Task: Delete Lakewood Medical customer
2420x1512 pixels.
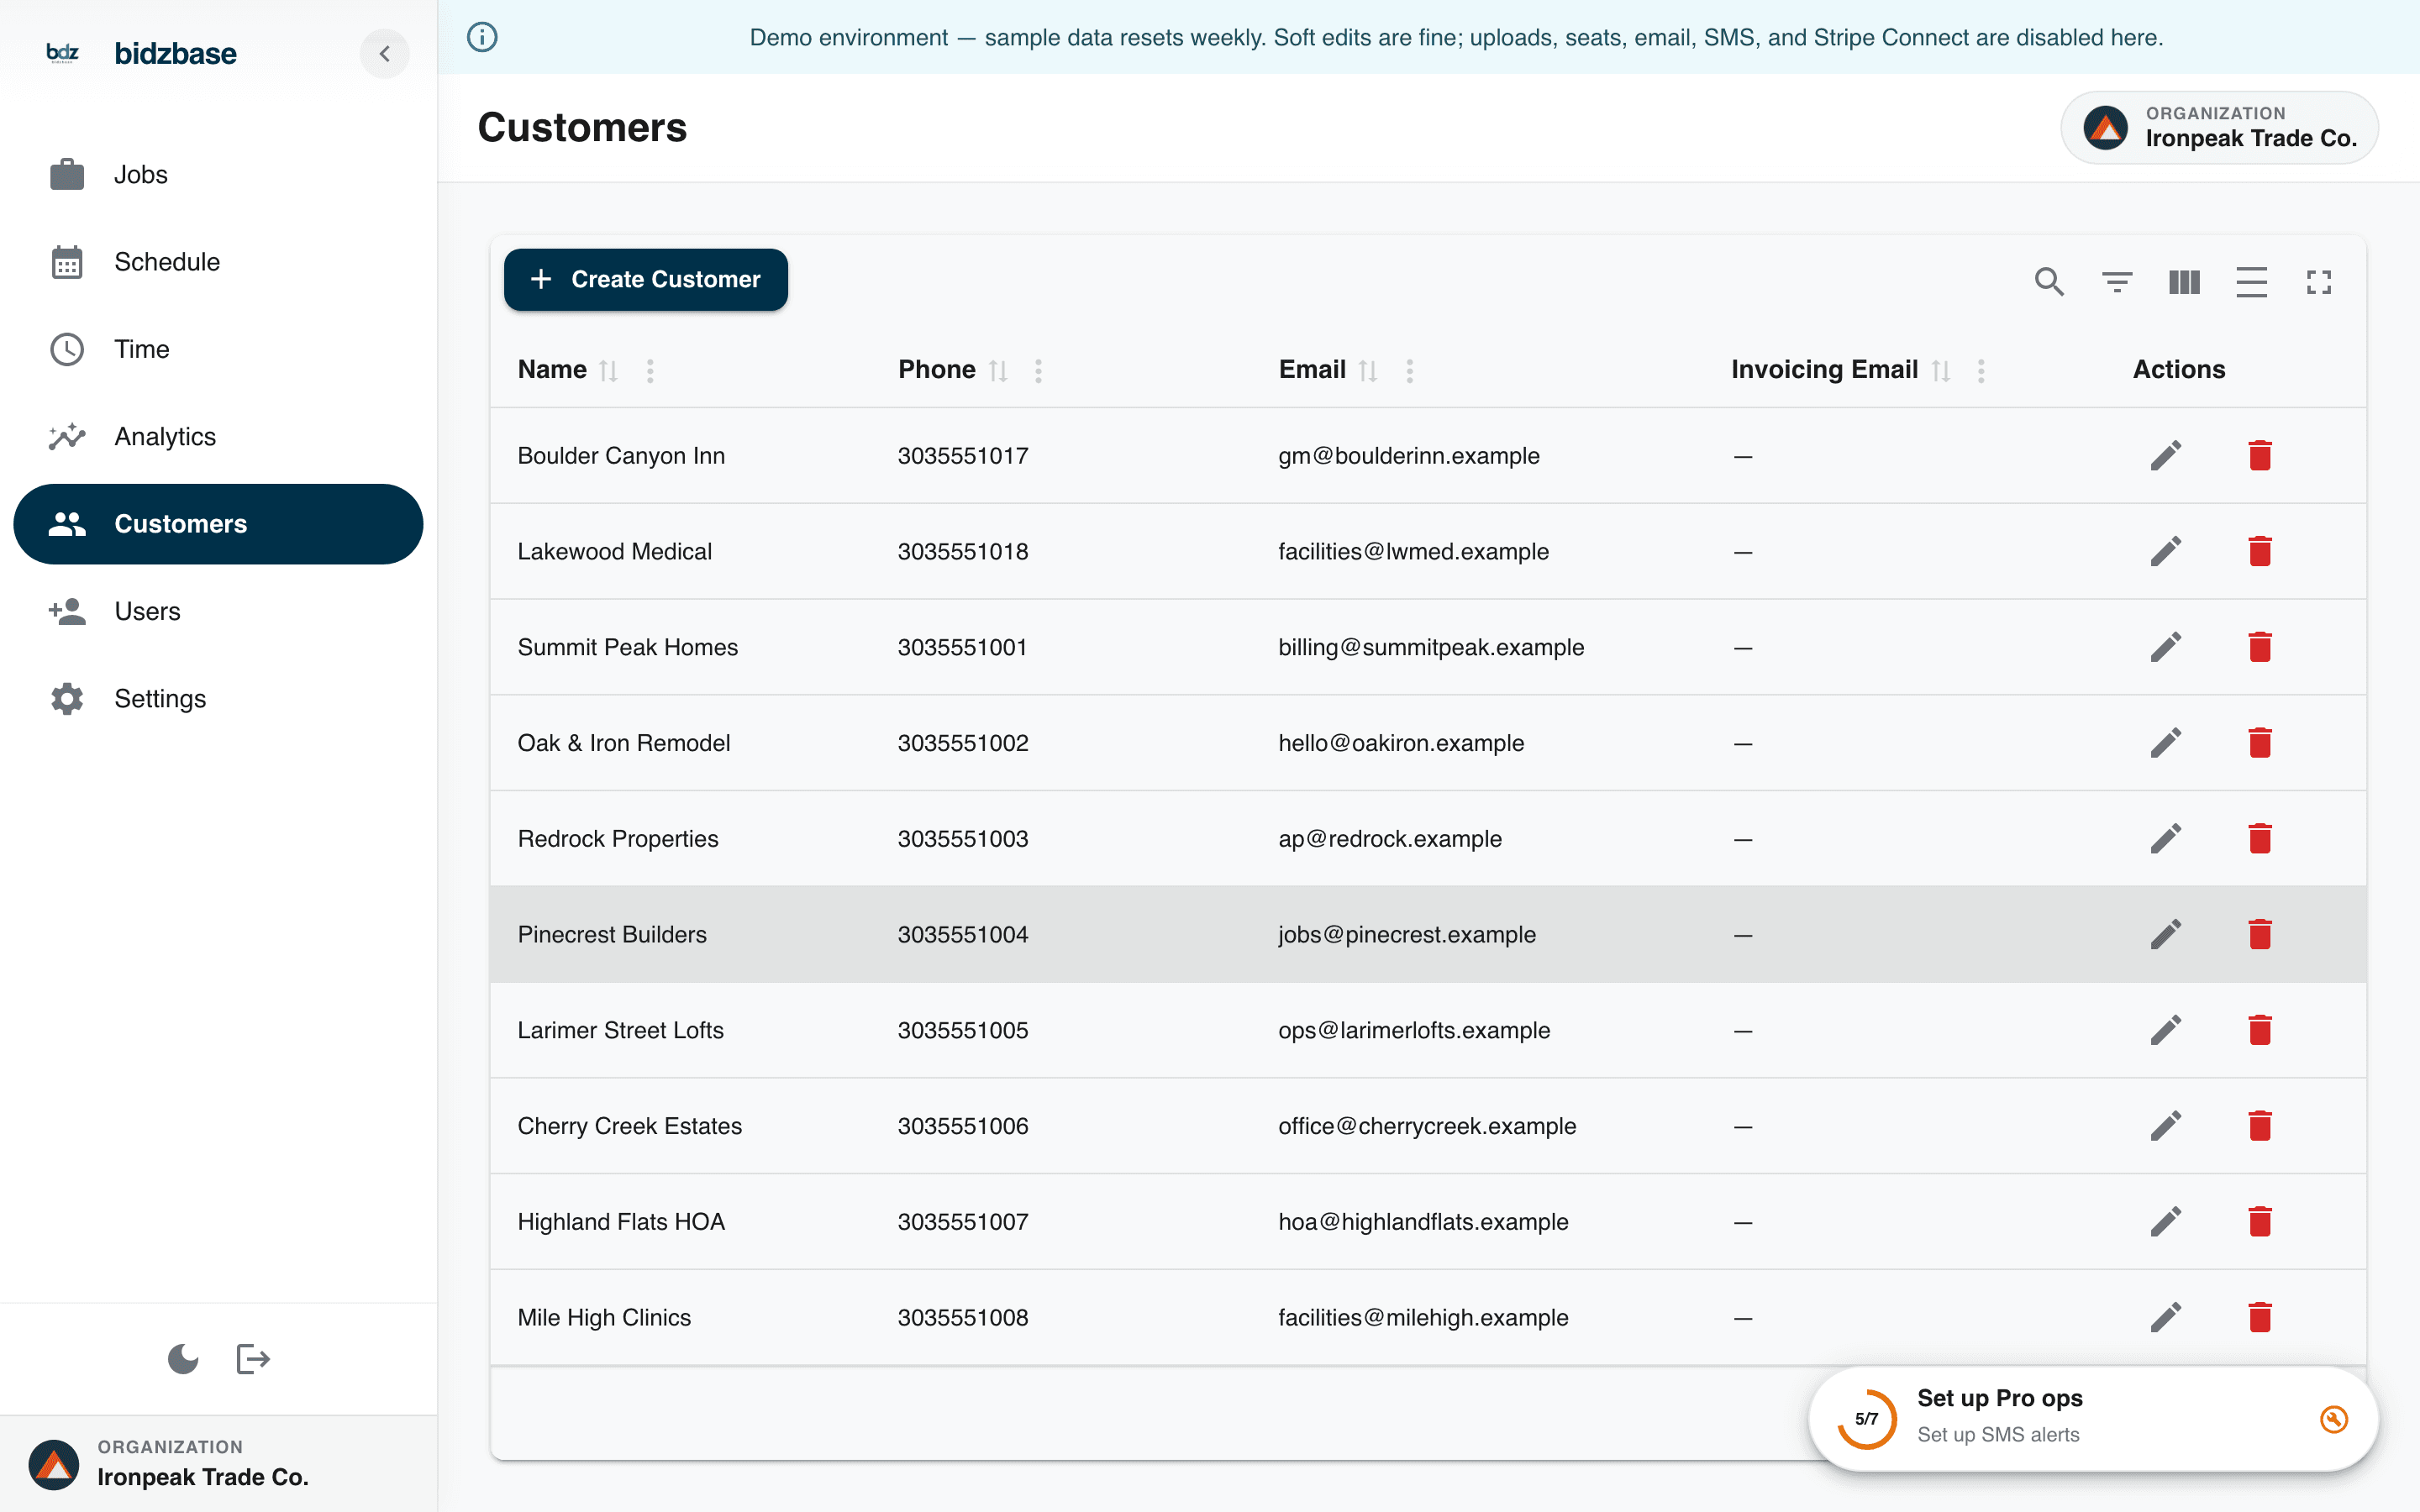Action: point(2260,552)
